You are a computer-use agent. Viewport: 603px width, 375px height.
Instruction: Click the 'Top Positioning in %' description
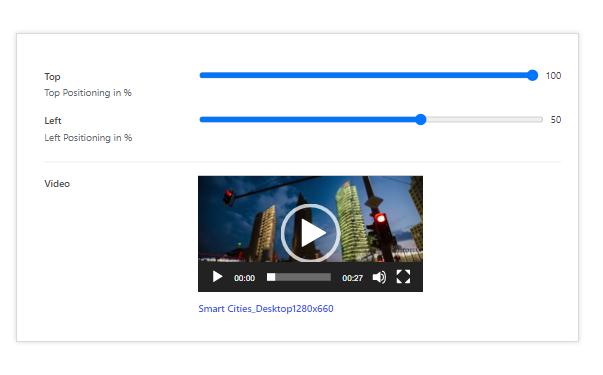coord(88,93)
